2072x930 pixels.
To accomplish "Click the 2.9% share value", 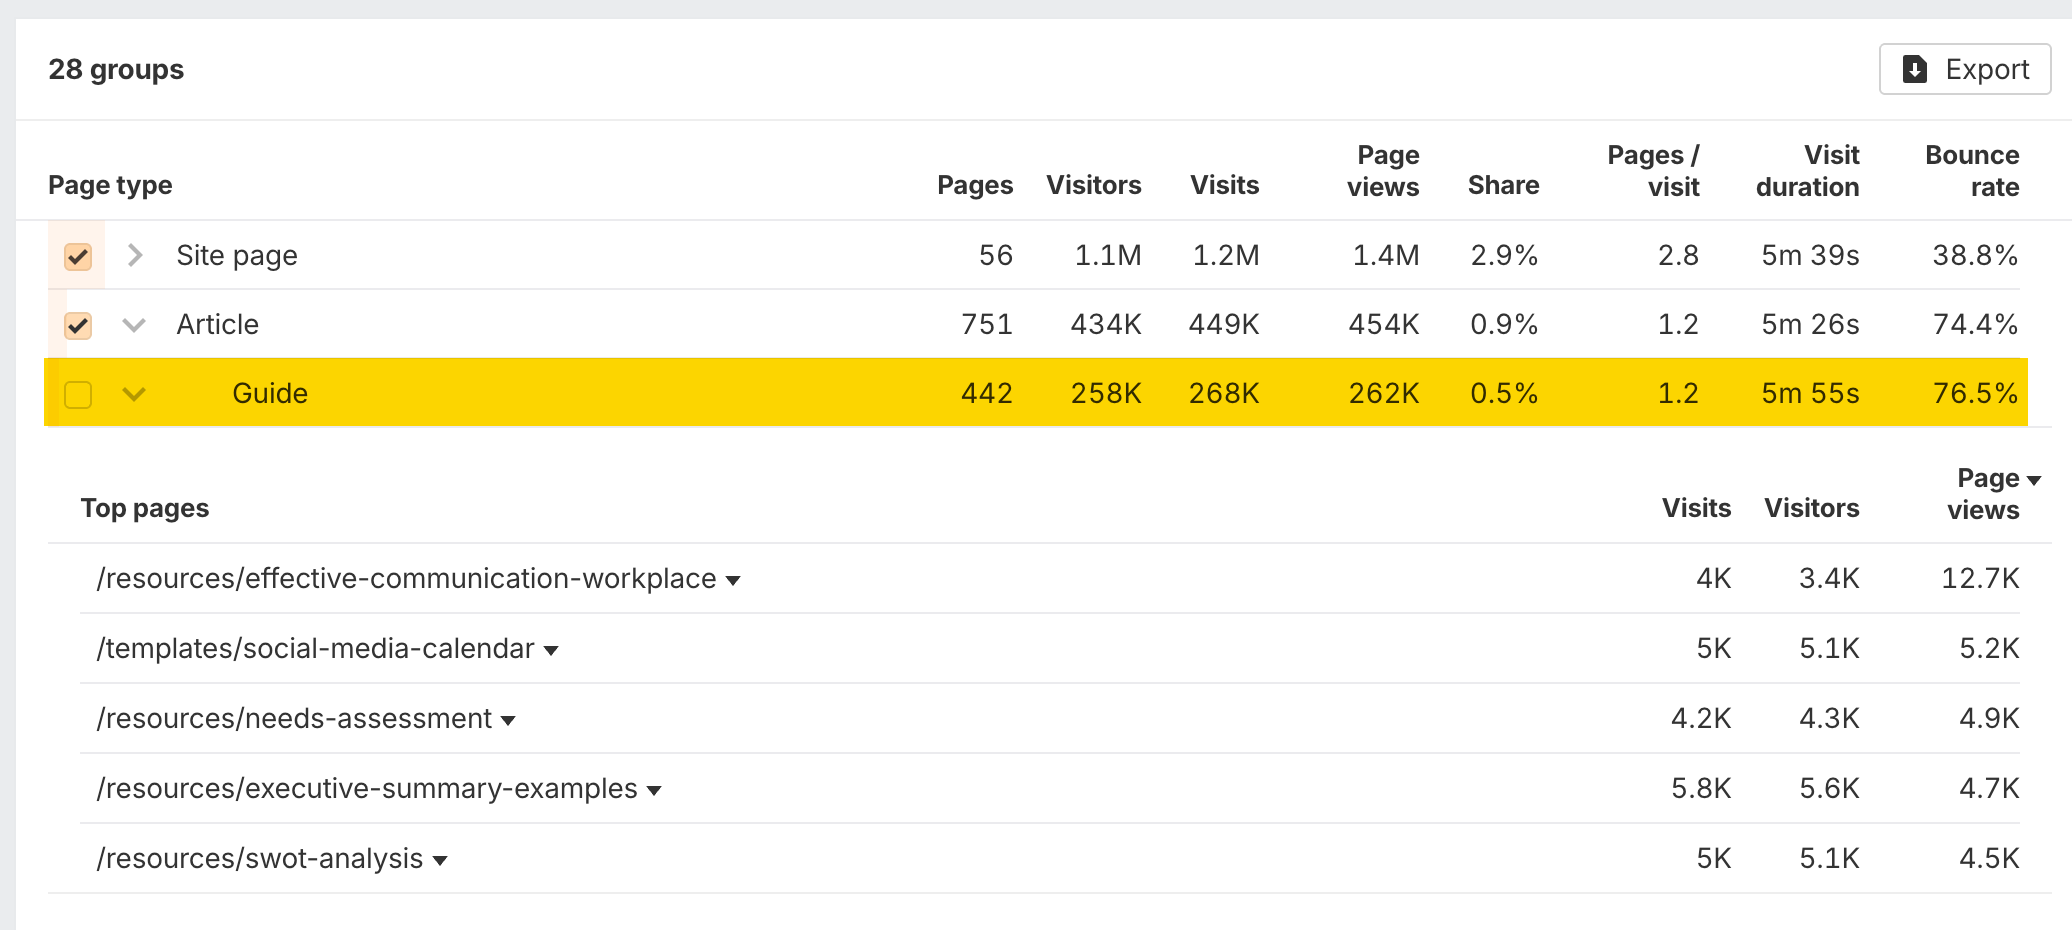I will click(1504, 255).
